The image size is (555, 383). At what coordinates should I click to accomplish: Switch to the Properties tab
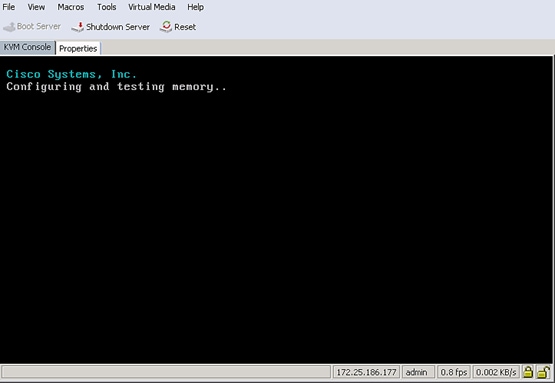click(x=78, y=48)
